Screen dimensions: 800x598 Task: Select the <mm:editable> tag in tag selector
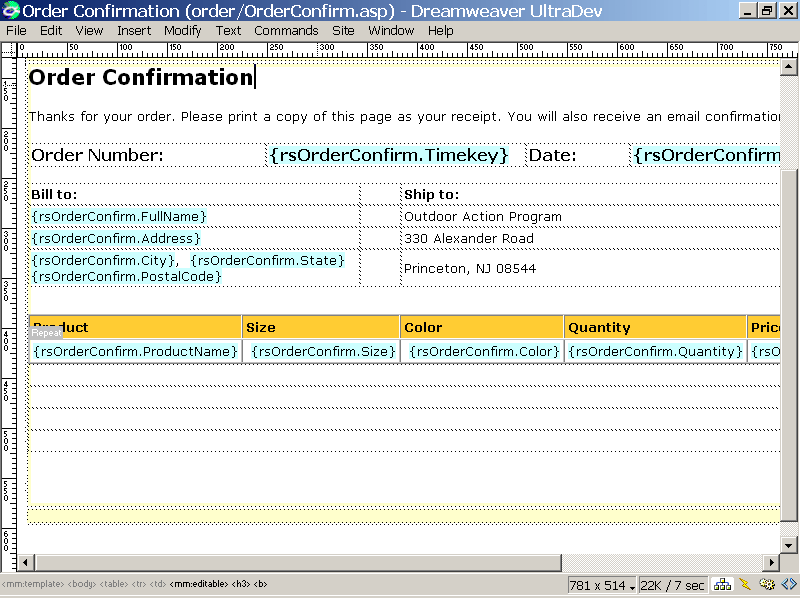pyautogui.click(x=198, y=584)
